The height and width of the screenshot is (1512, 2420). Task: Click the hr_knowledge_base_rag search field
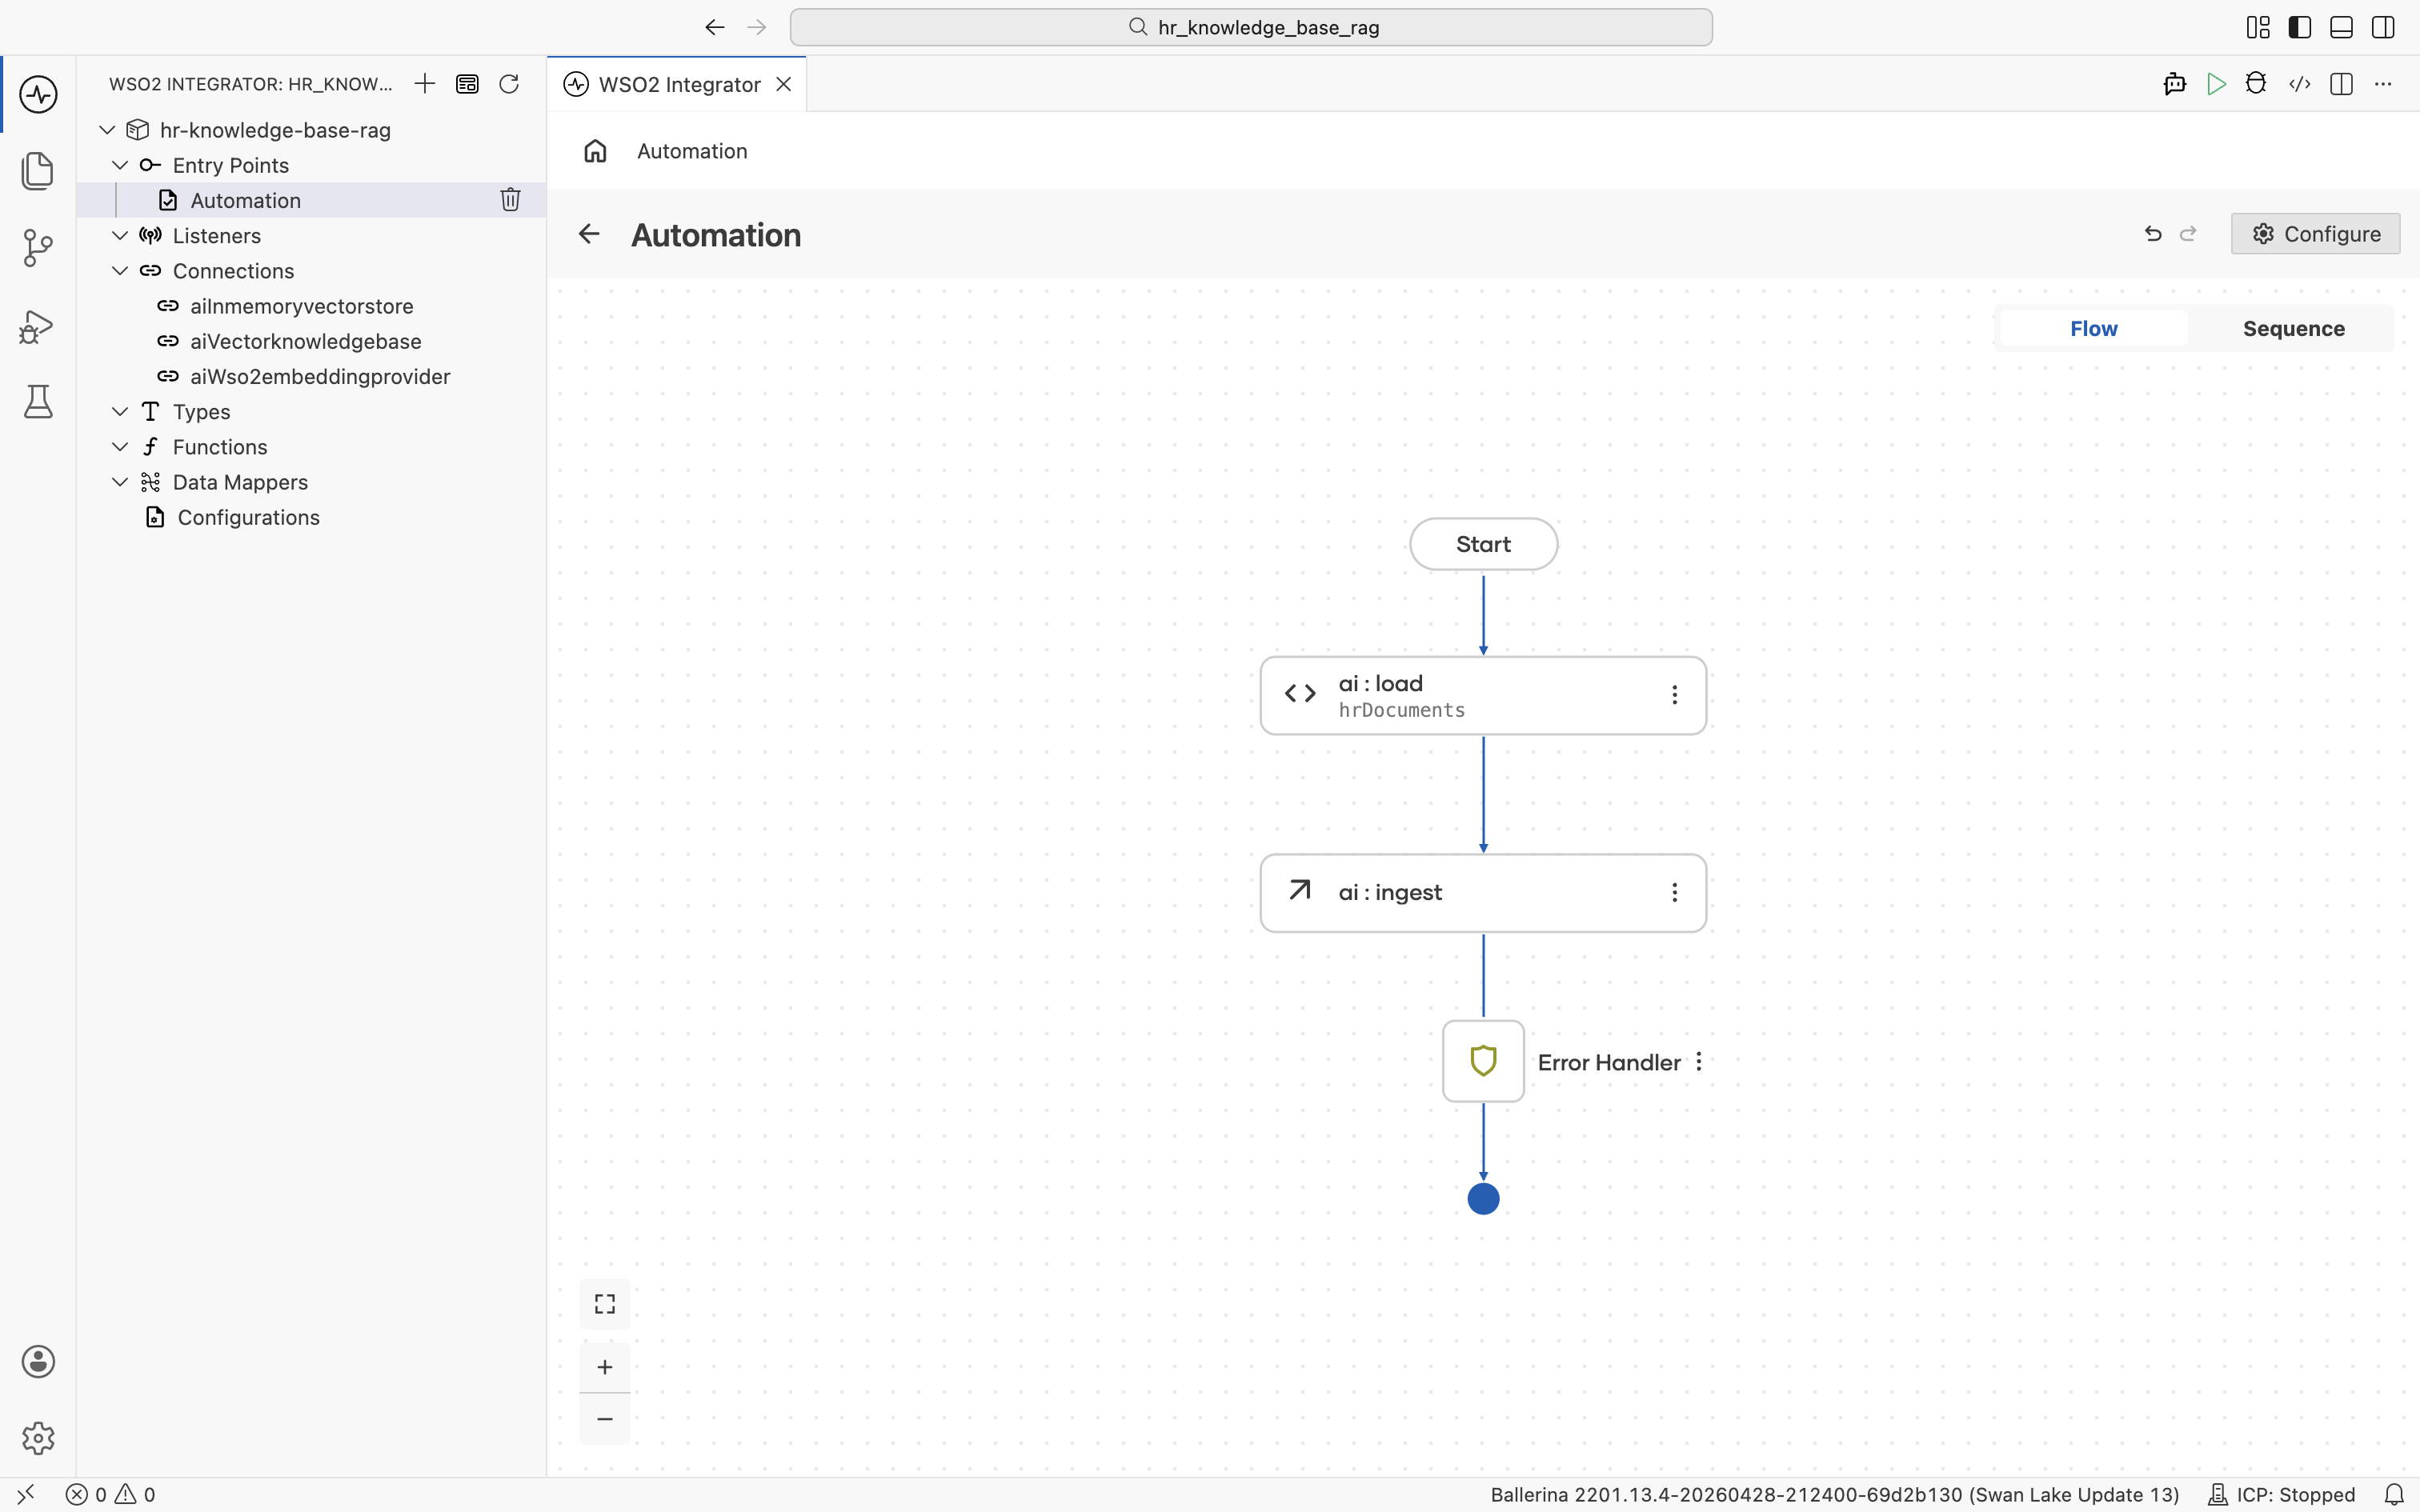pyautogui.click(x=1251, y=27)
